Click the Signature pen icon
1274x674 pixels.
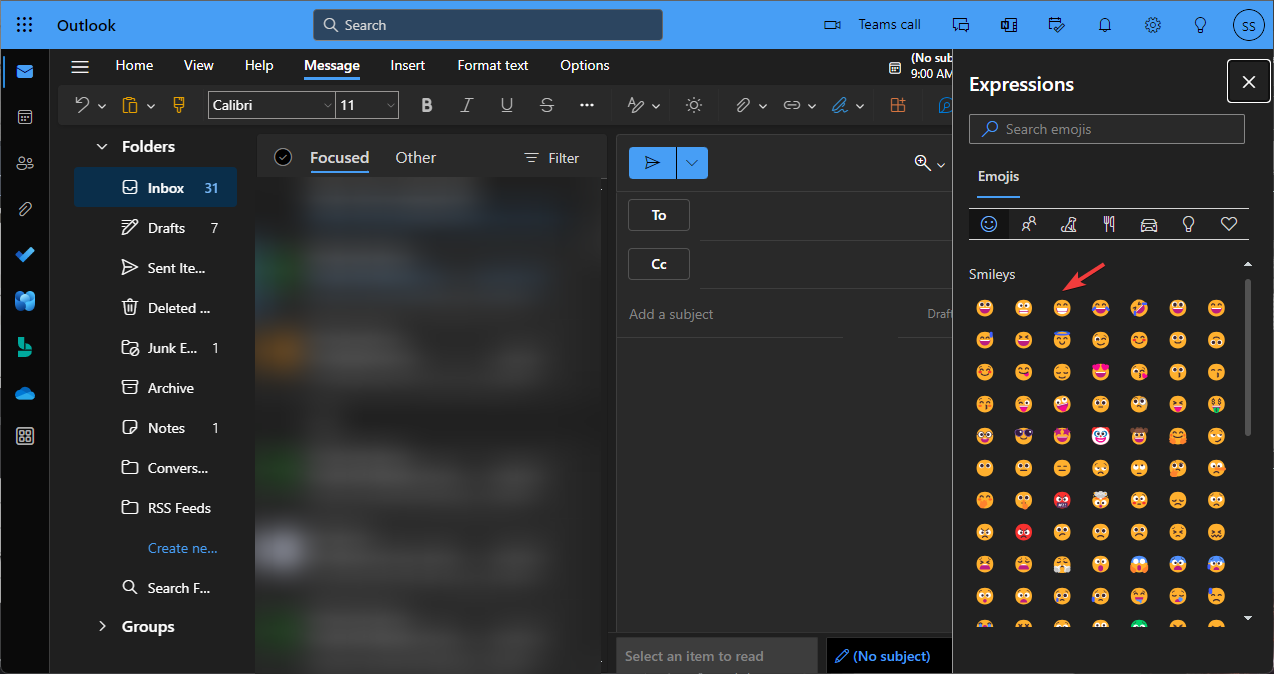pos(840,105)
